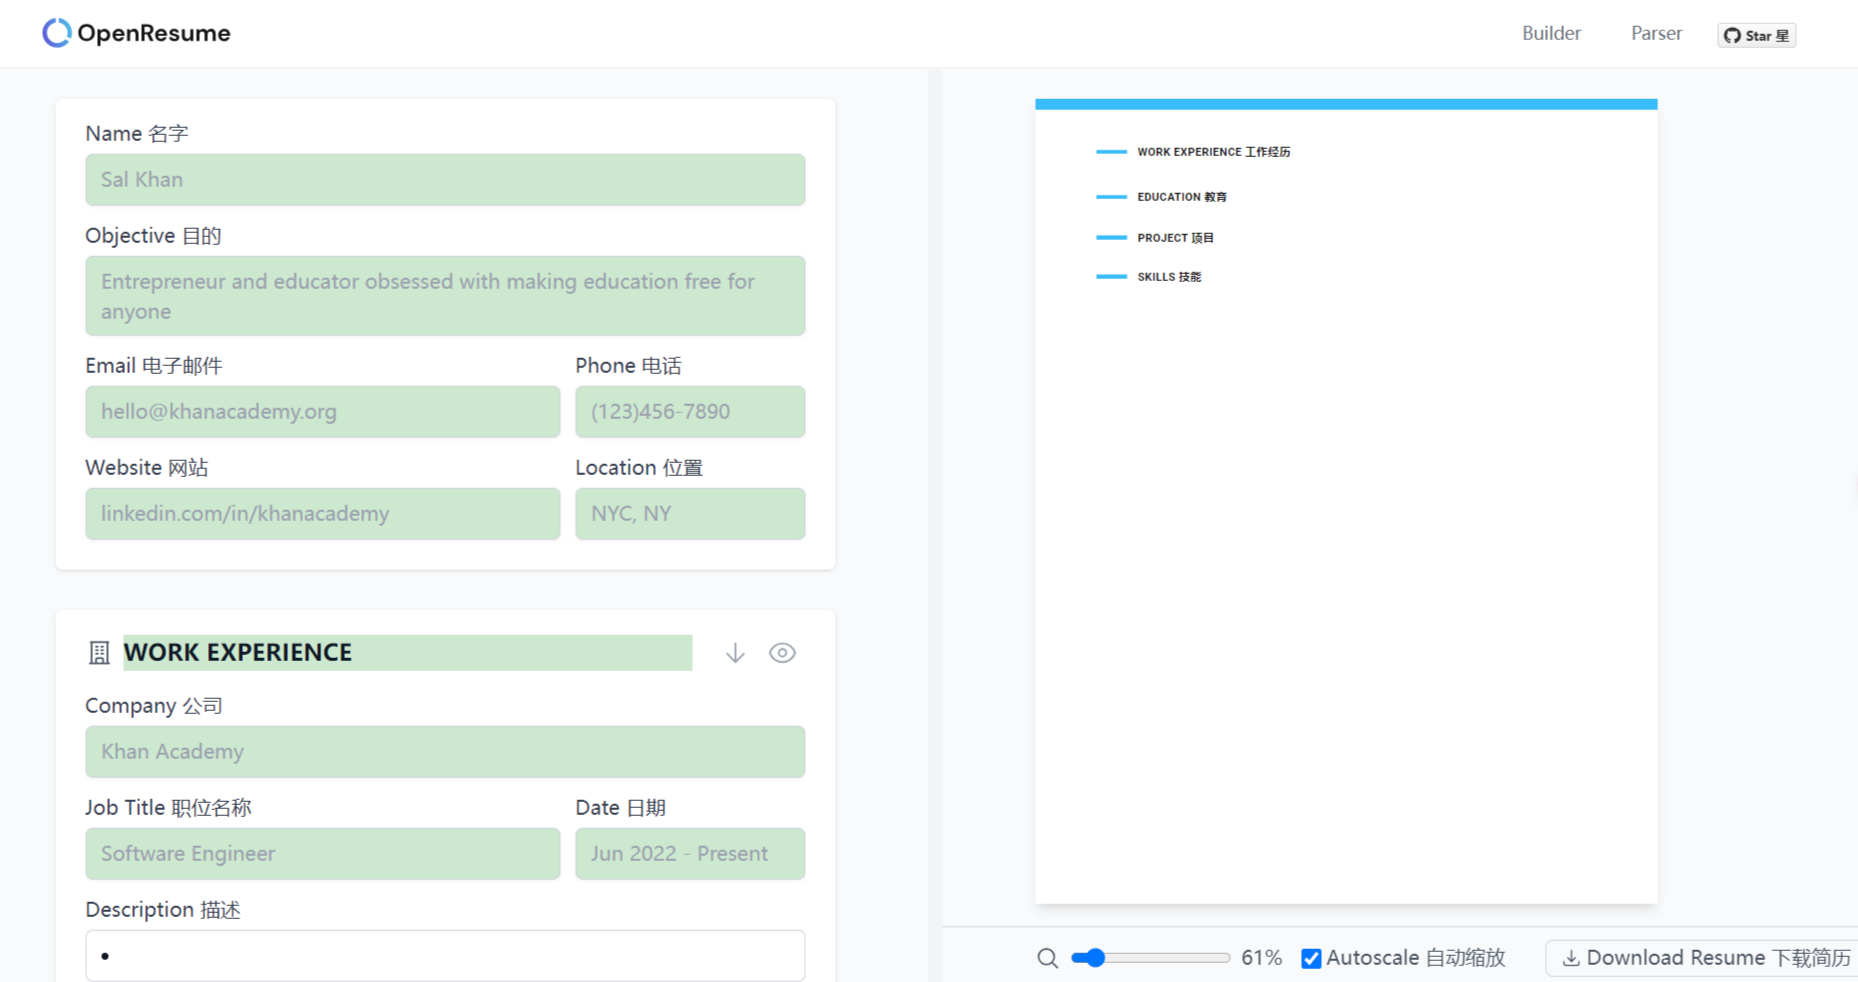Click the Job Title input field
Image resolution: width=1858 pixels, height=982 pixels.
323,854
